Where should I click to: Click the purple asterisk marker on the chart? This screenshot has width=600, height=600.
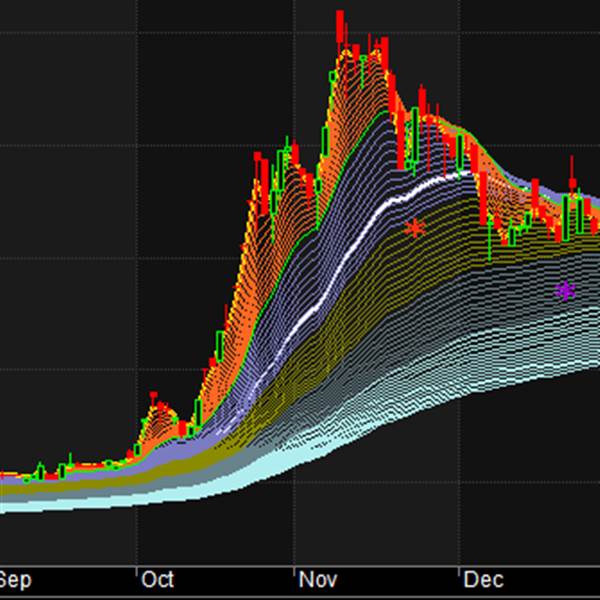coord(565,291)
